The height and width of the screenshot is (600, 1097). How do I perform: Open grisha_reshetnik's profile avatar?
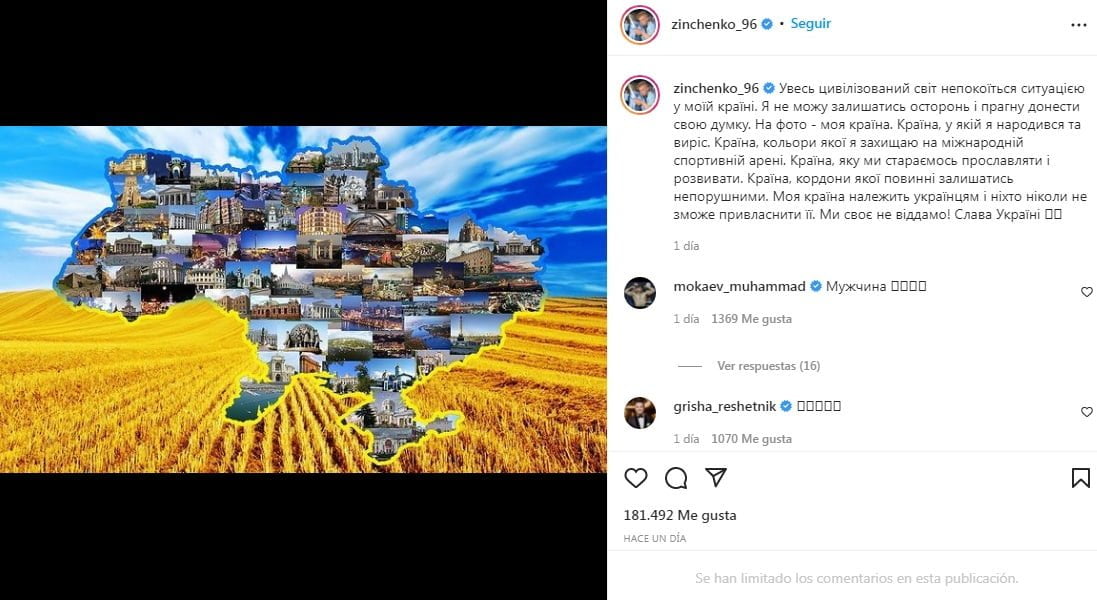pyautogui.click(x=640, y=413)
